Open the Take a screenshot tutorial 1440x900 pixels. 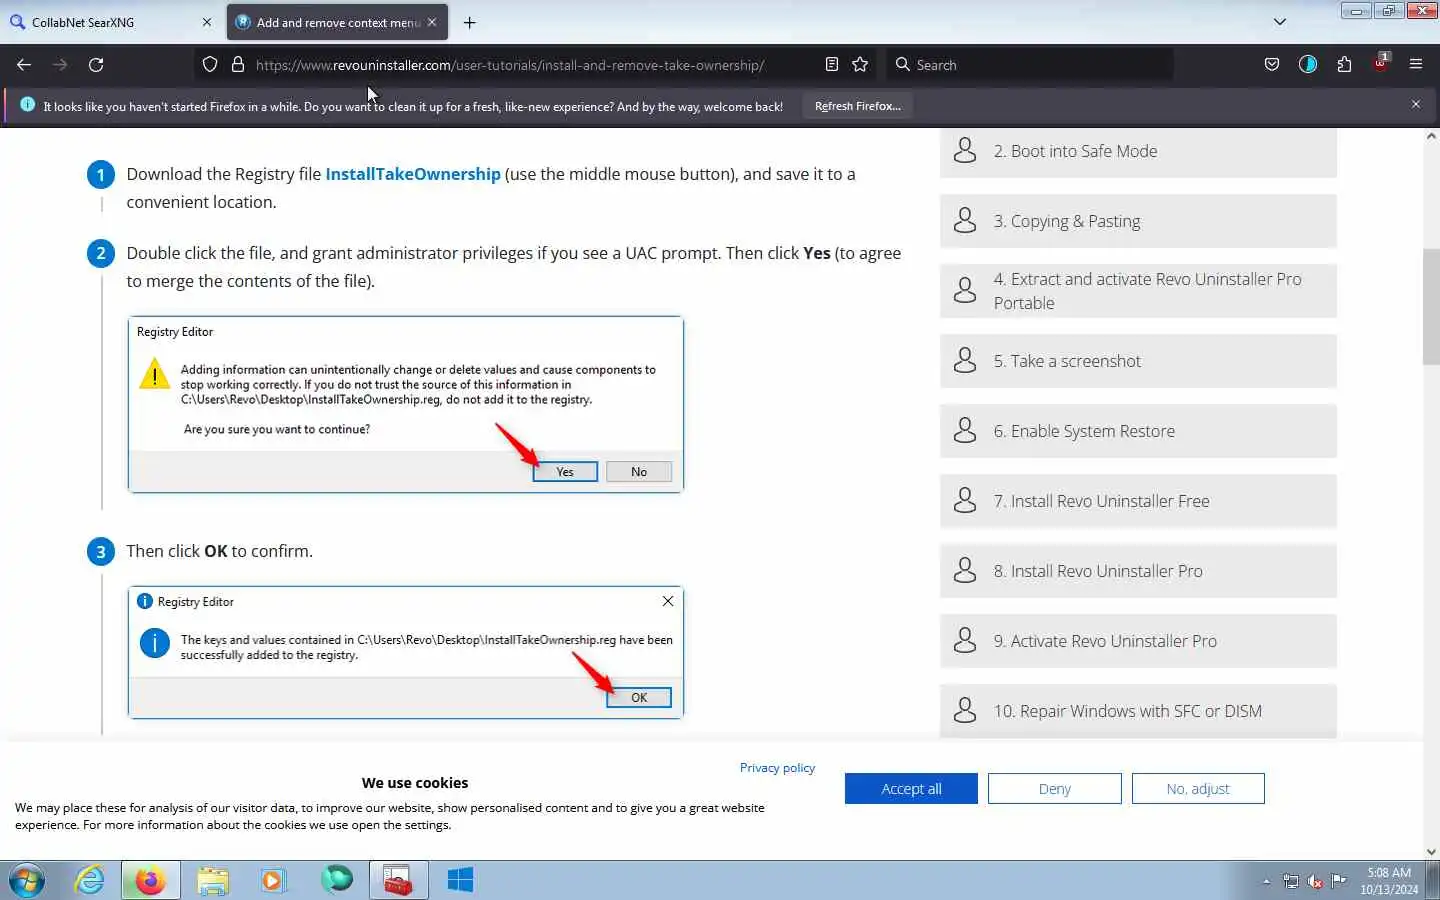(1138, 361)
